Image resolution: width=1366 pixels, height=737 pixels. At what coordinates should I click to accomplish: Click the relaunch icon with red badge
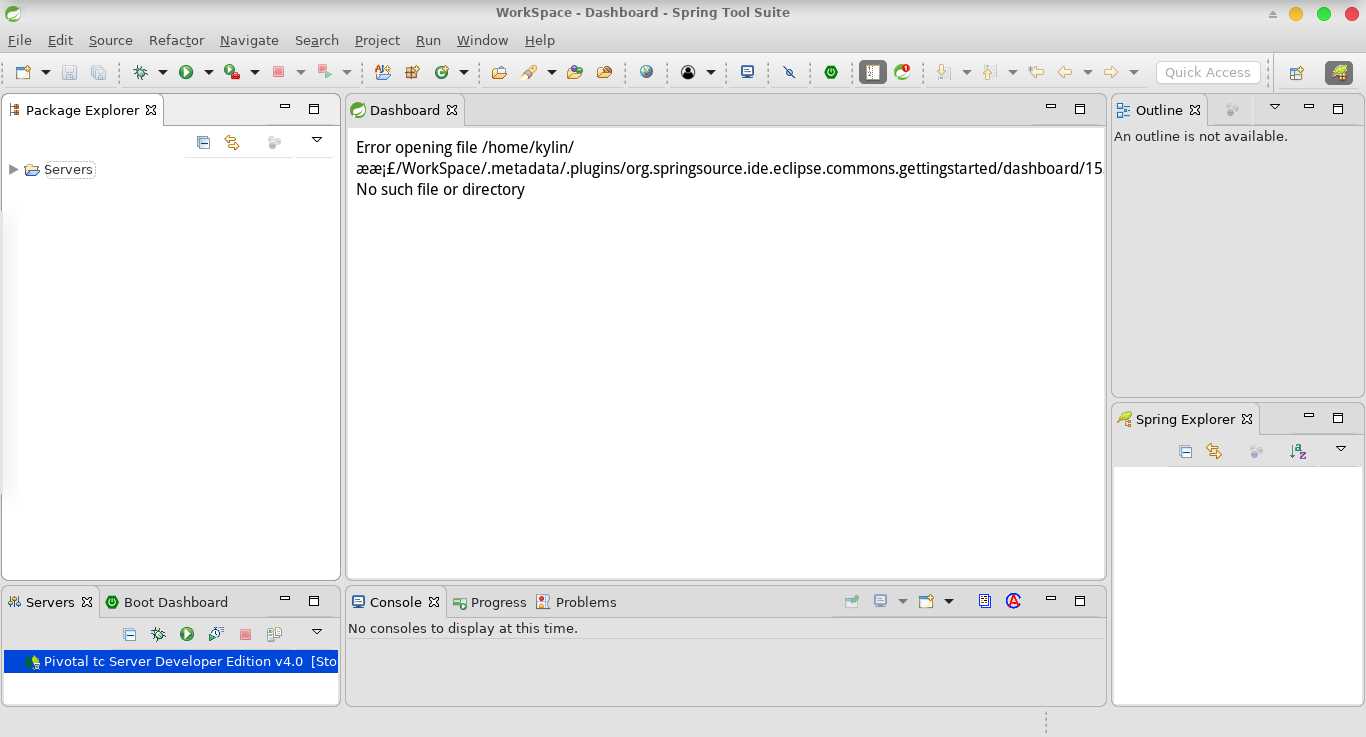(903, 72)
